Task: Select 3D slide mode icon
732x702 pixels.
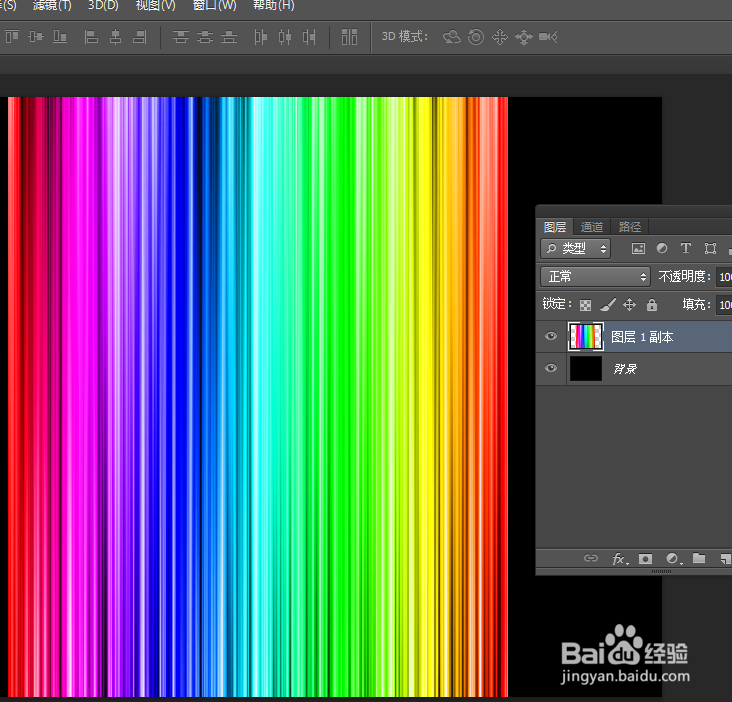Action: coord(524,37)
